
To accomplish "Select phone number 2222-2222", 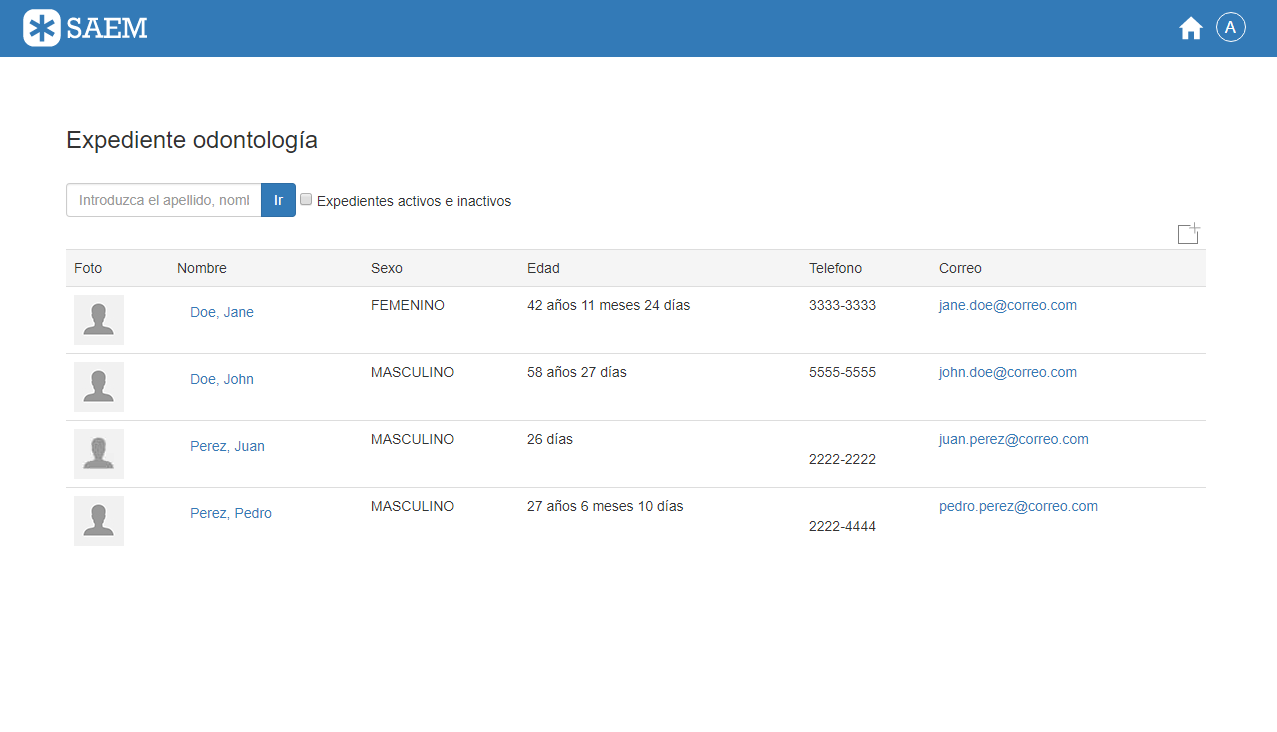I will [x=842, y=459].
